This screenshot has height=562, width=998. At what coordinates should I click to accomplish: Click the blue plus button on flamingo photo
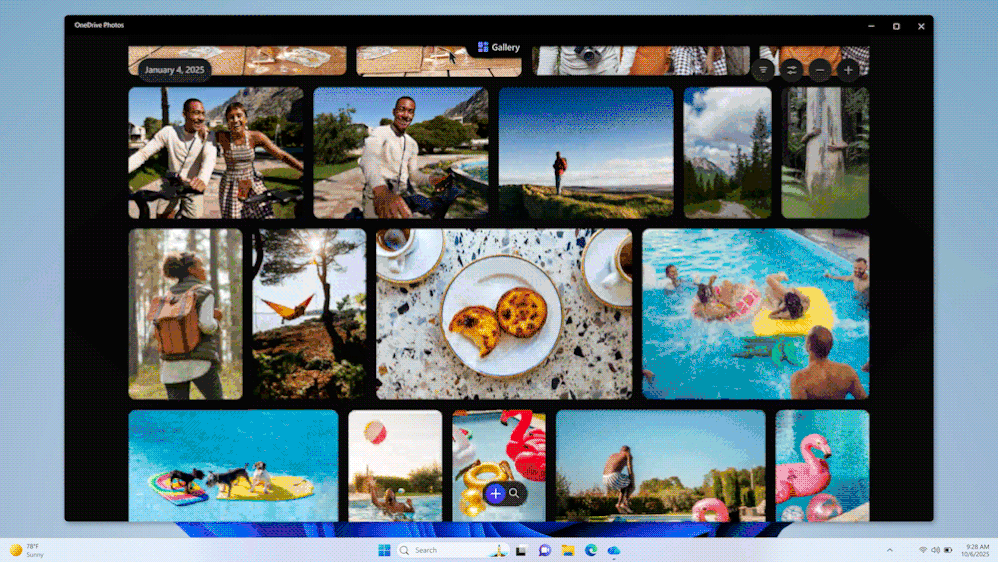point(495,493)
